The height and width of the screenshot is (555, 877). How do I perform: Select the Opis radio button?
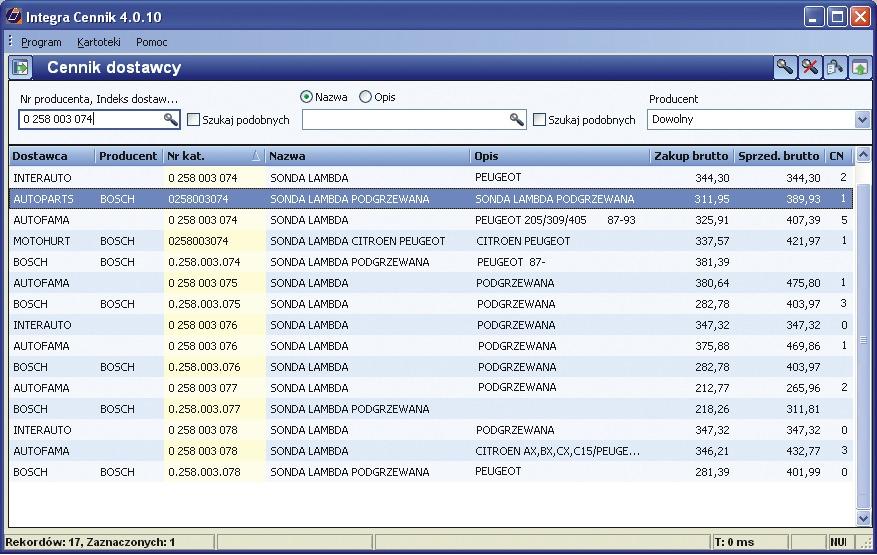365,97
